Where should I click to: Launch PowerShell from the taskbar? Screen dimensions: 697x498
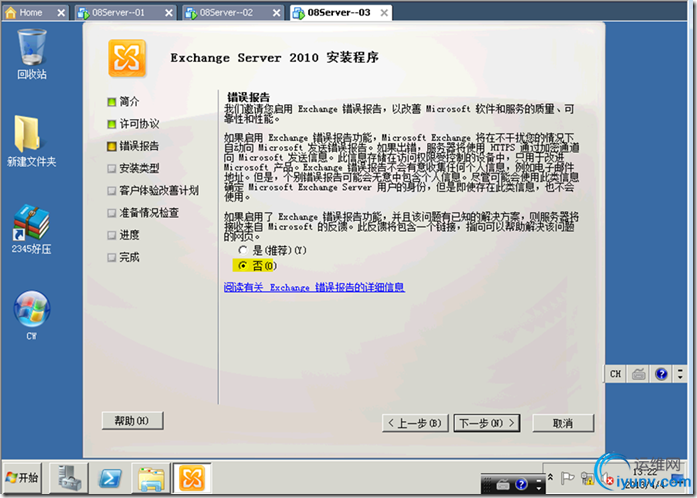(x=110, y=478)
